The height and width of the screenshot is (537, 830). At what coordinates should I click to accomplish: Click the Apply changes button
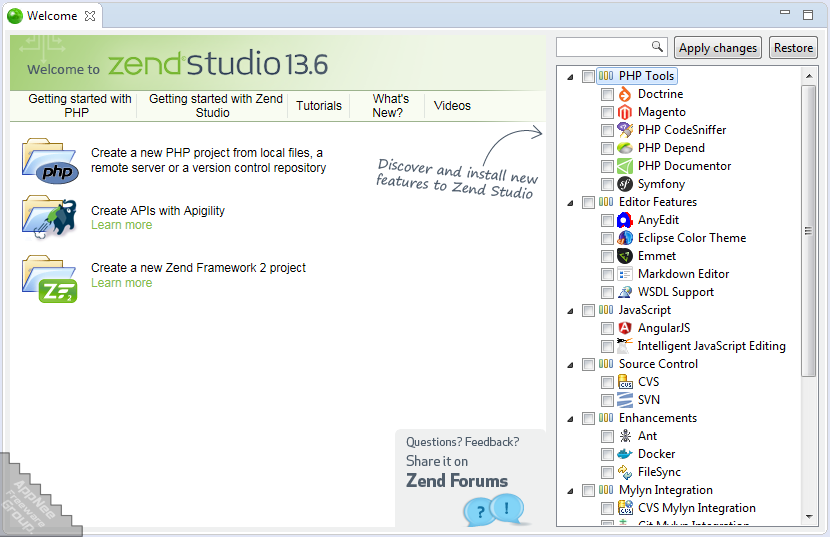point(718,48)
